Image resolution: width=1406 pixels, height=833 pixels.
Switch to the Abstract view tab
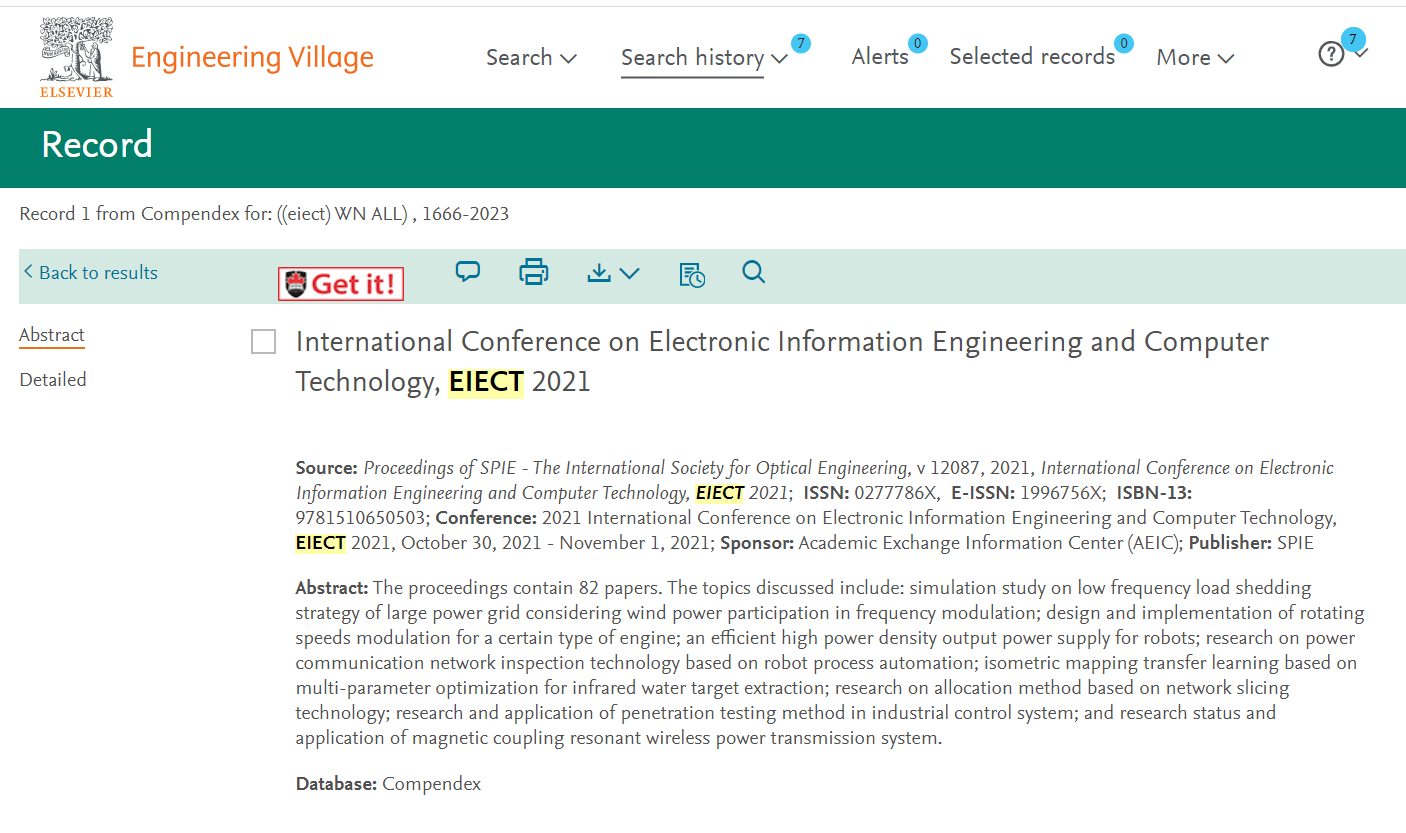pyautogui.click(x=52, y=335)
